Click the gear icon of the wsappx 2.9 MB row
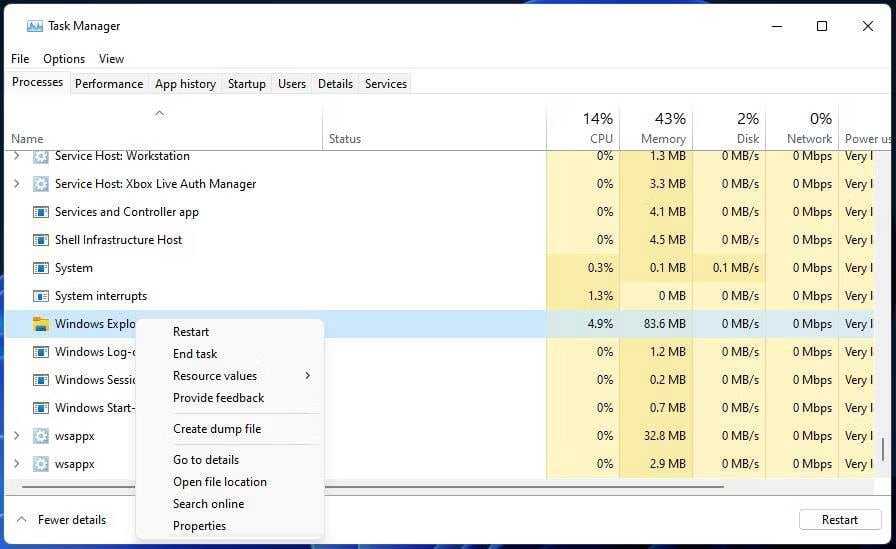This screenshot has width=896, height=549. click(41, 464)
